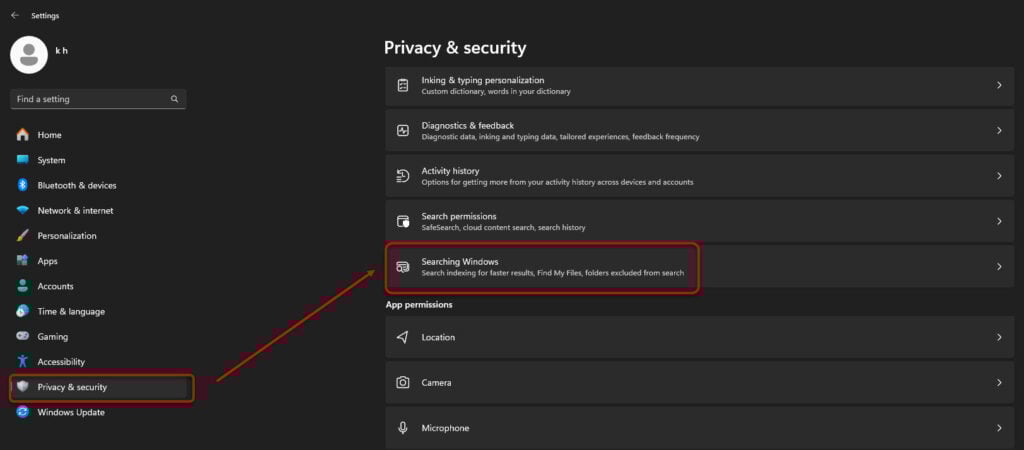Image resolution: width=1024 pixels, height=450 pixels.
Task: Click the user profile avatar
Action: pyautogui.click(x=29, y=55)
